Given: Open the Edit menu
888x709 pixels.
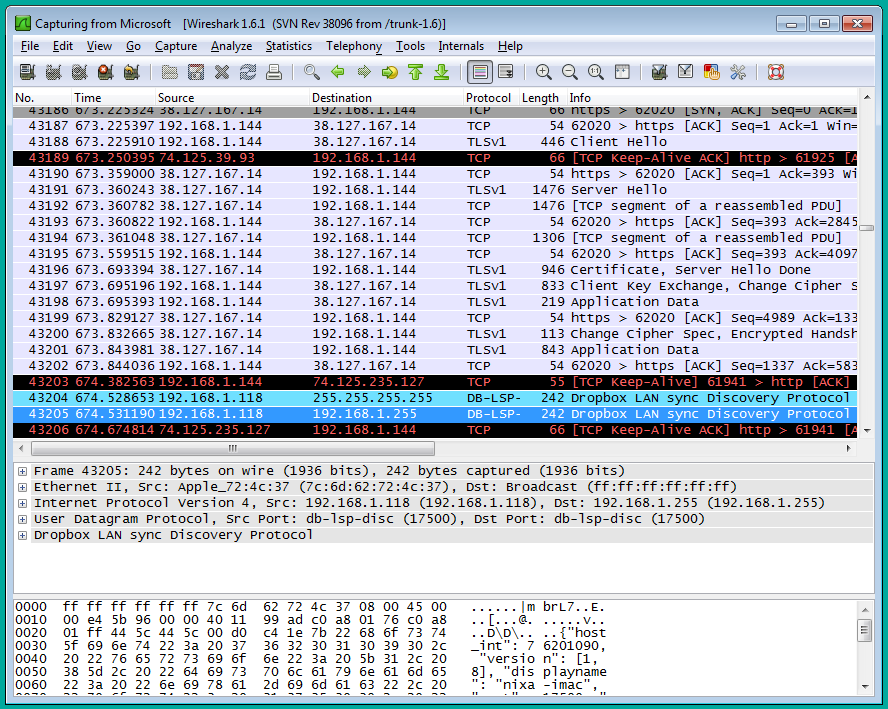Looking at the screenshot, I should (x=62, y=46).
